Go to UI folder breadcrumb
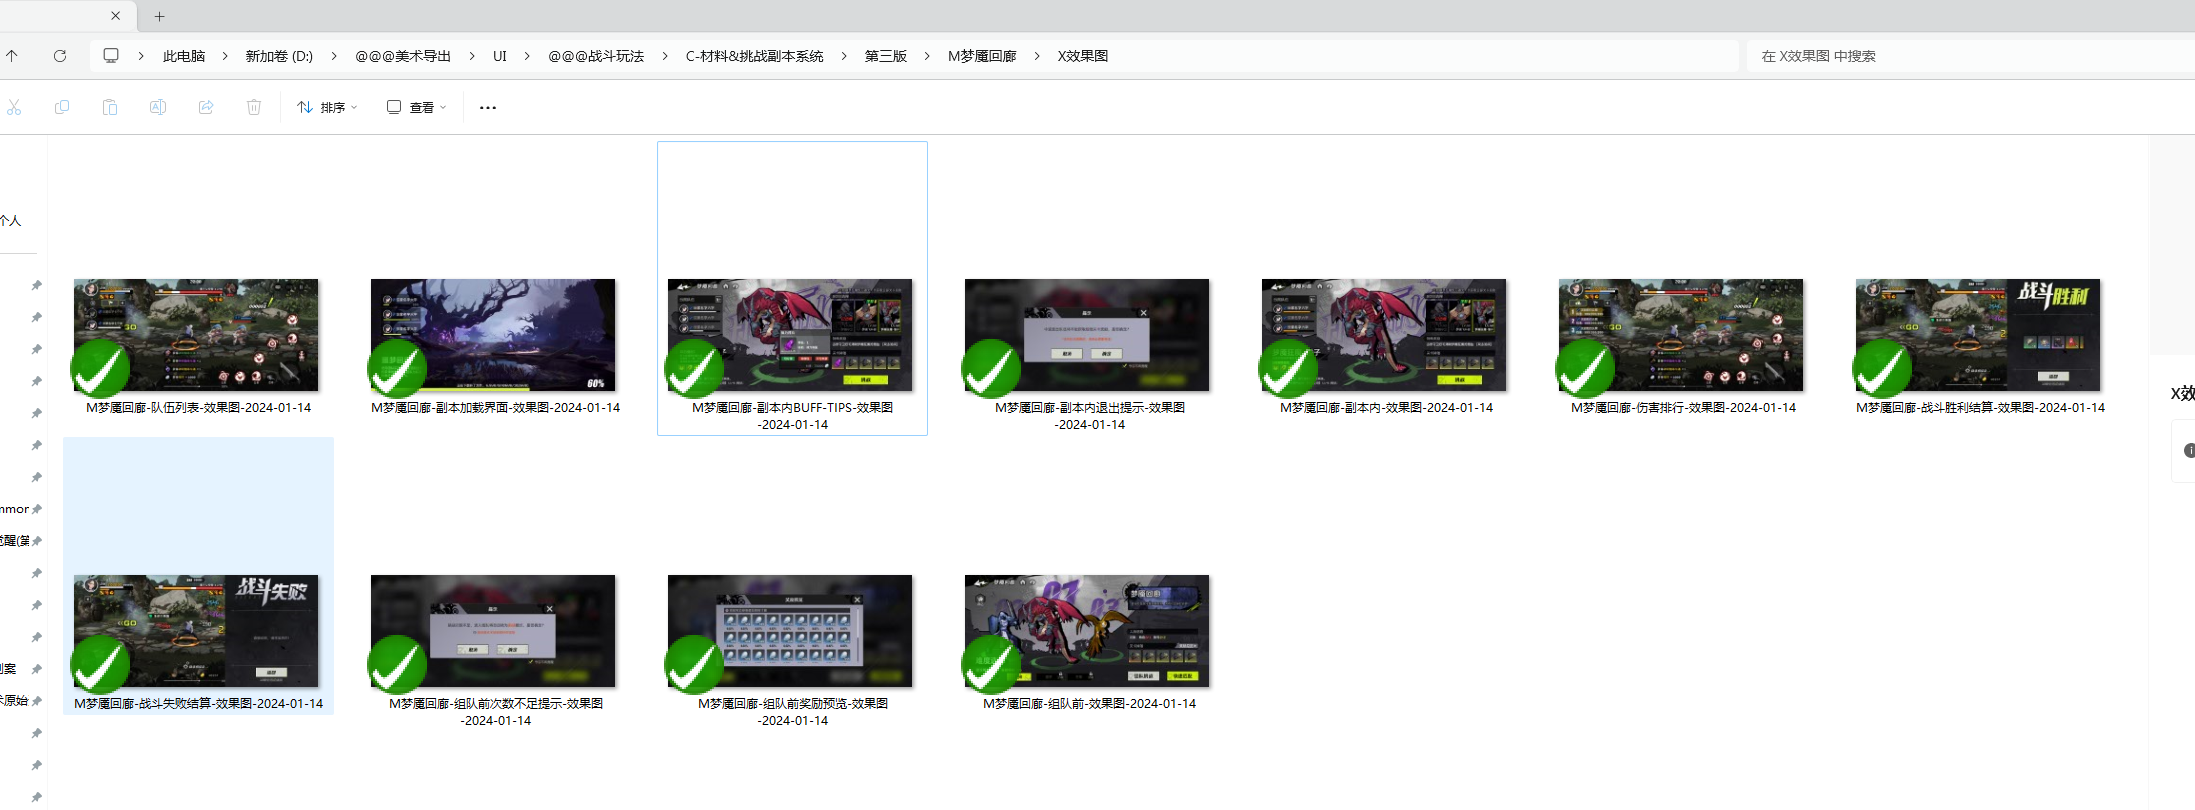 [500, 56]
